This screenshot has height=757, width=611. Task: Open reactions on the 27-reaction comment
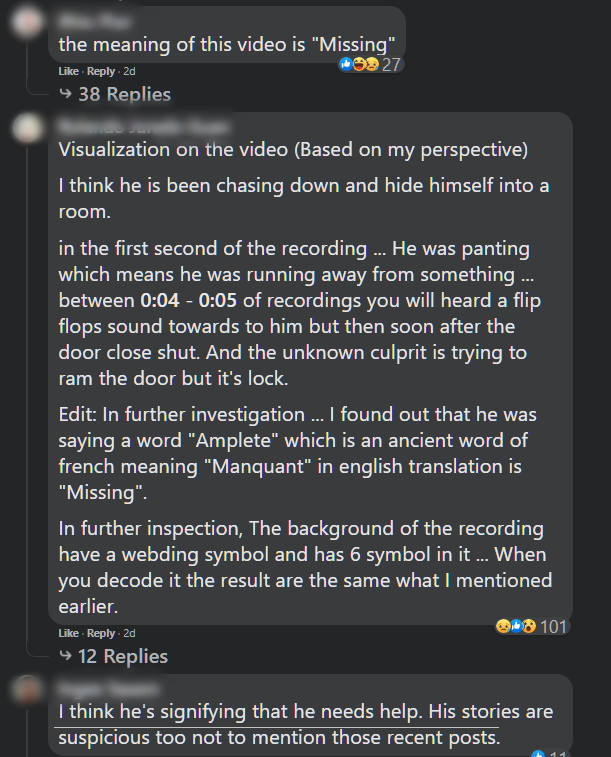pyautogui.click(x=359, y=64)
